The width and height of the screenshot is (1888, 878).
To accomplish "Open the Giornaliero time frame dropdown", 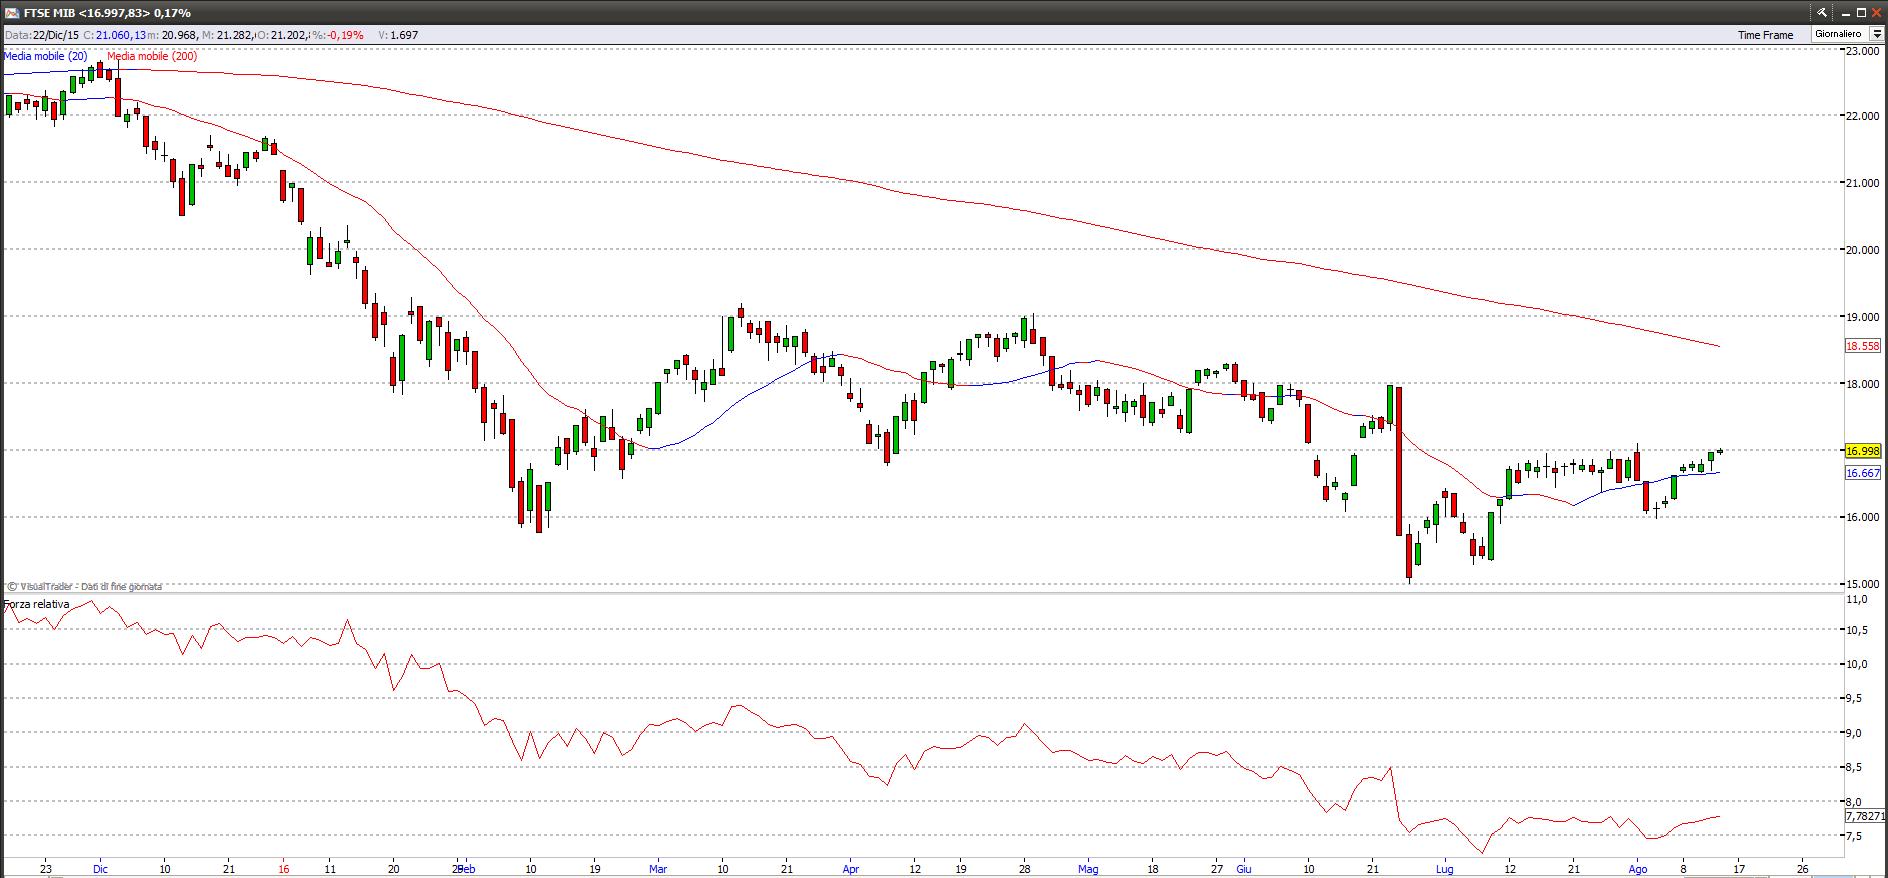I will click(x=1877, y=34).
